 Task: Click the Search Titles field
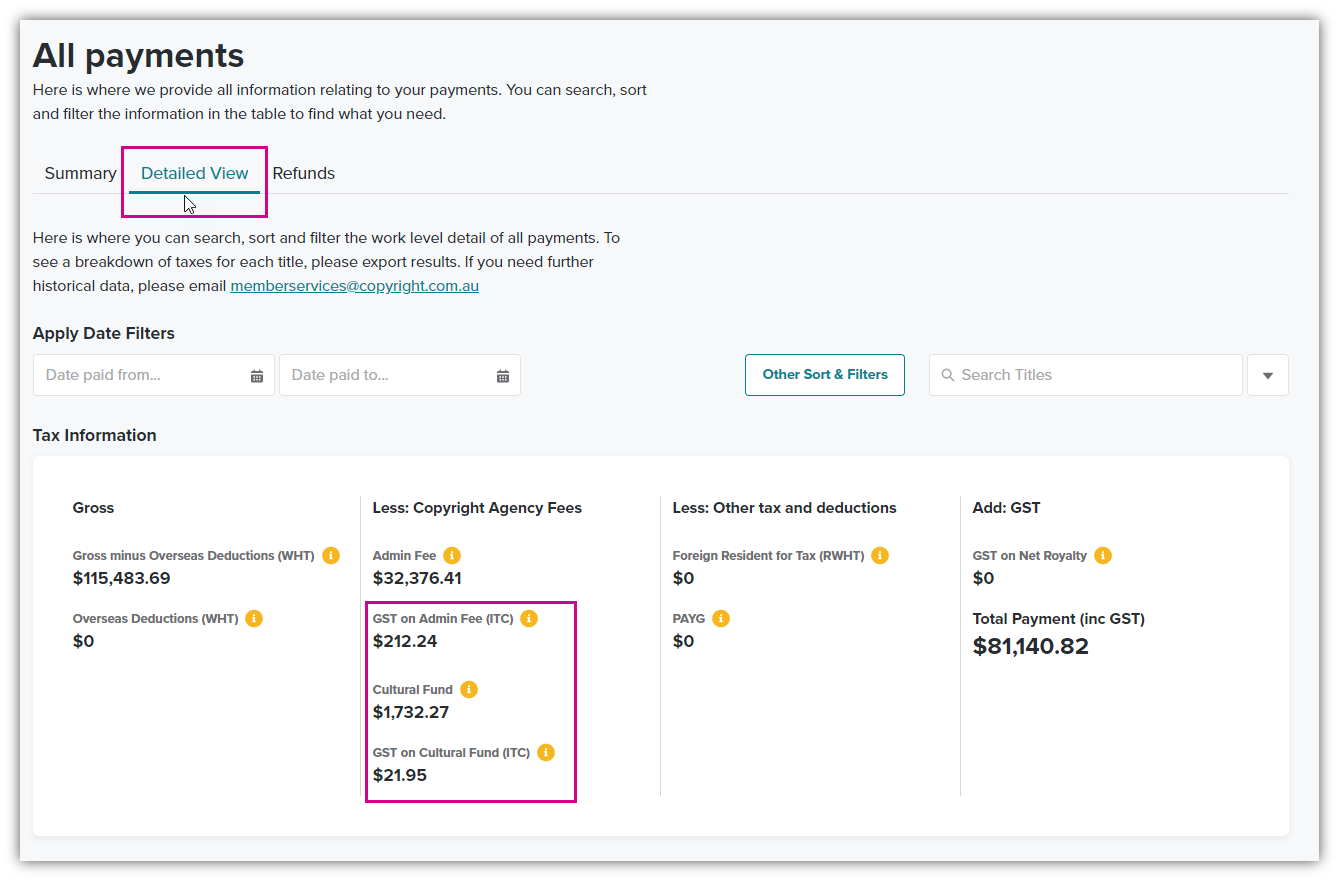(1086, 375)
